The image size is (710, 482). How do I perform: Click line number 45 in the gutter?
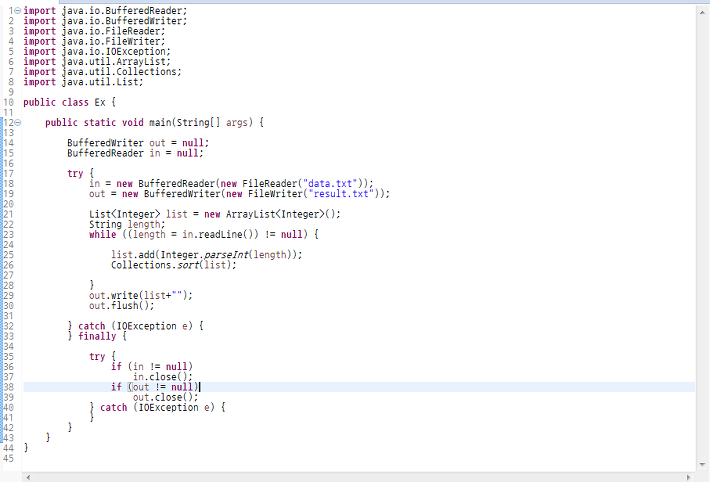click(x=8, y=458)
